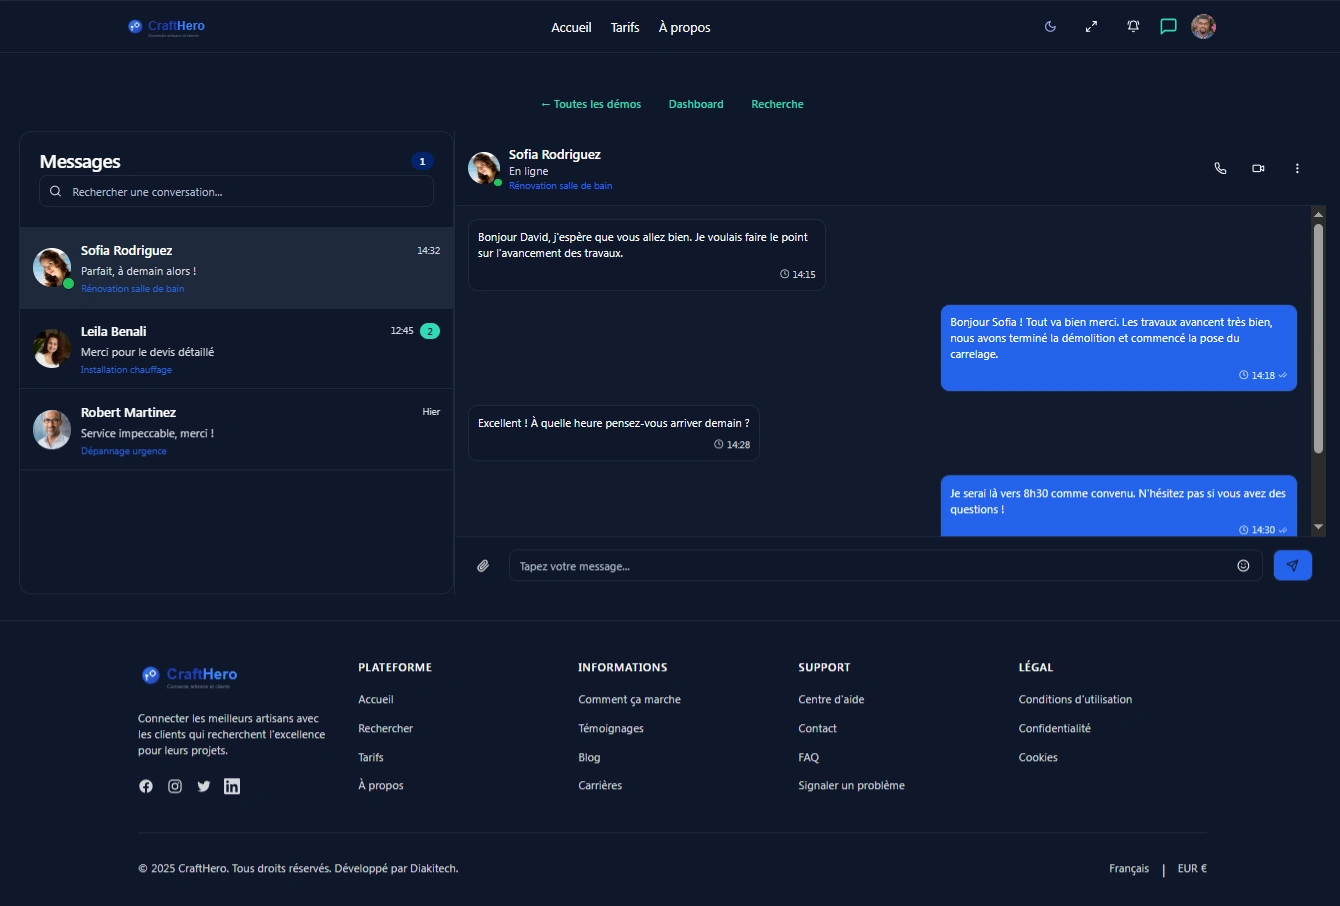Open Accueil in top navigation
This screenshot has height=906, width=1340.
571,28
